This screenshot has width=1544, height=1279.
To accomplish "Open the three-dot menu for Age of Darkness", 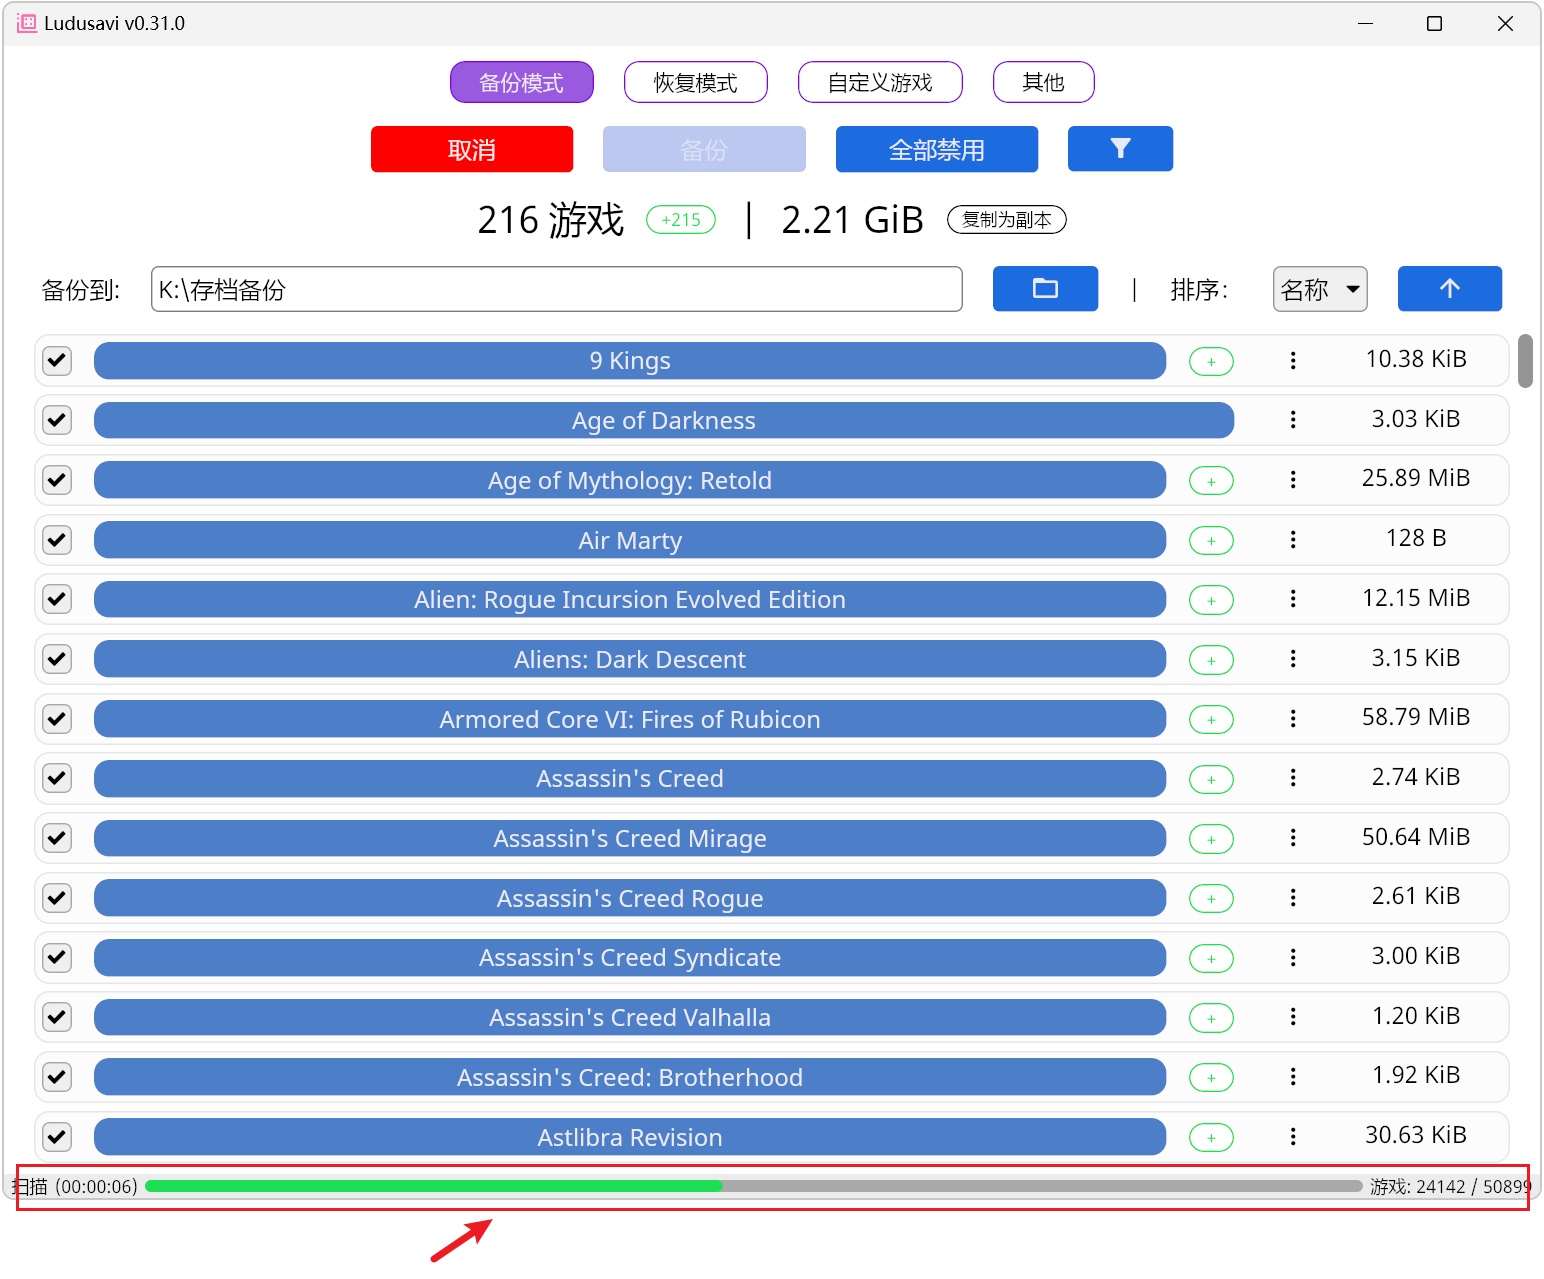I will click(1293, 420).
